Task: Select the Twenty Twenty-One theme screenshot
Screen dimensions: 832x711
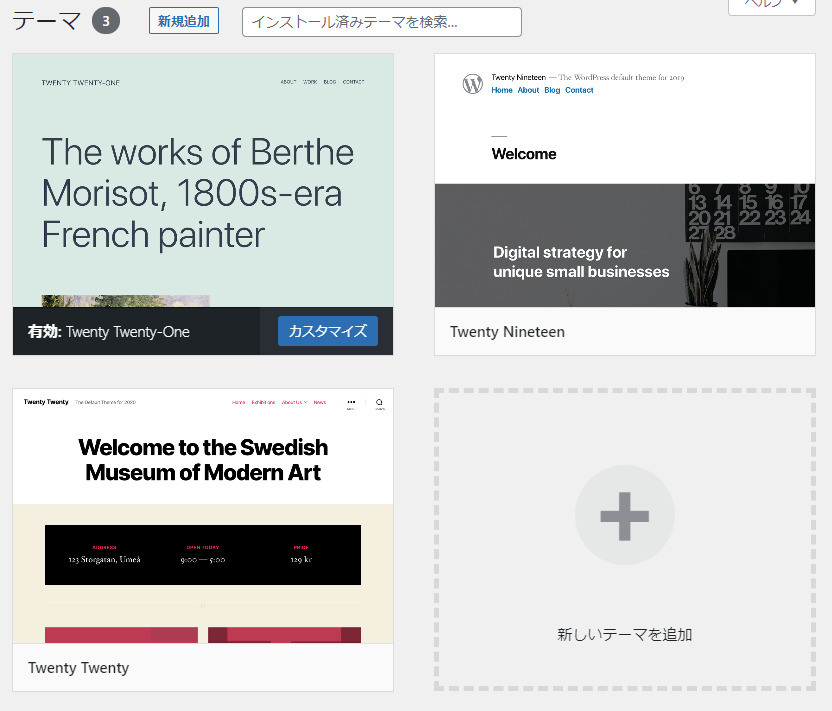Action: point(203,180)
